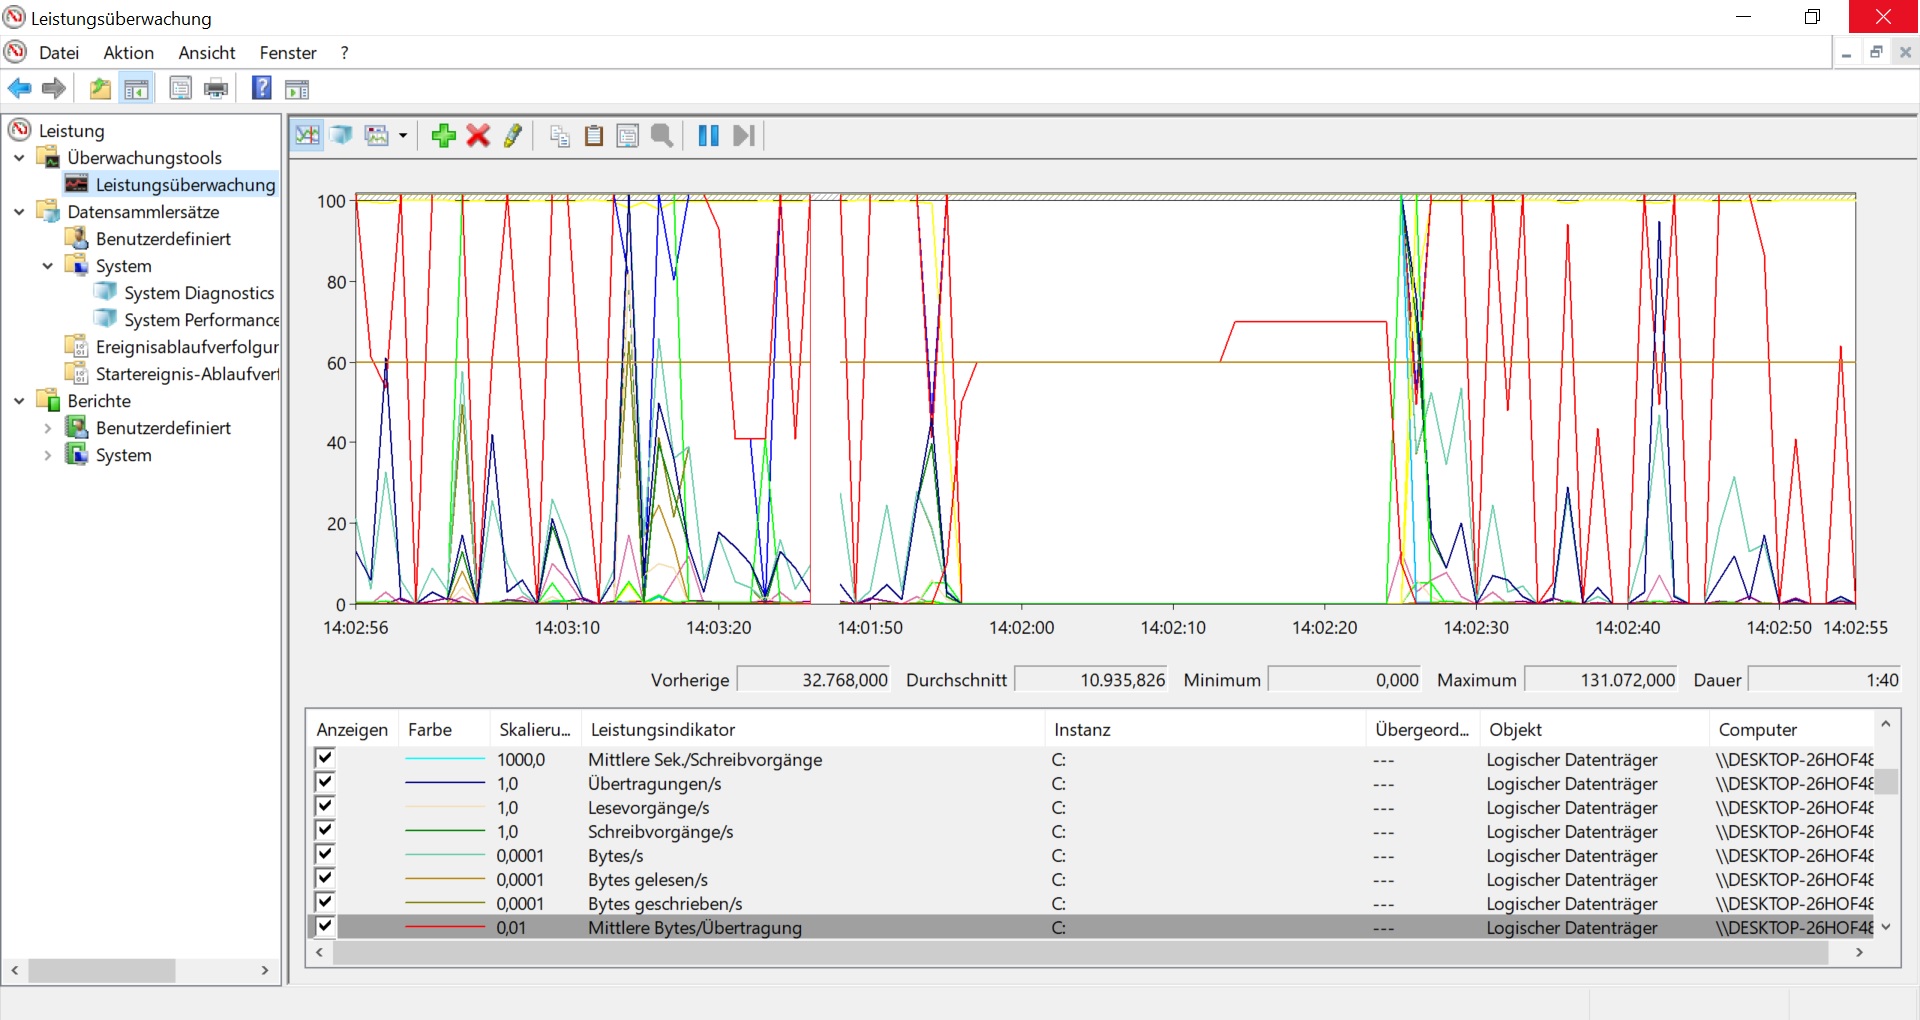Uncheck the Bytes/s counter checkbox

(x=325, y=854)
